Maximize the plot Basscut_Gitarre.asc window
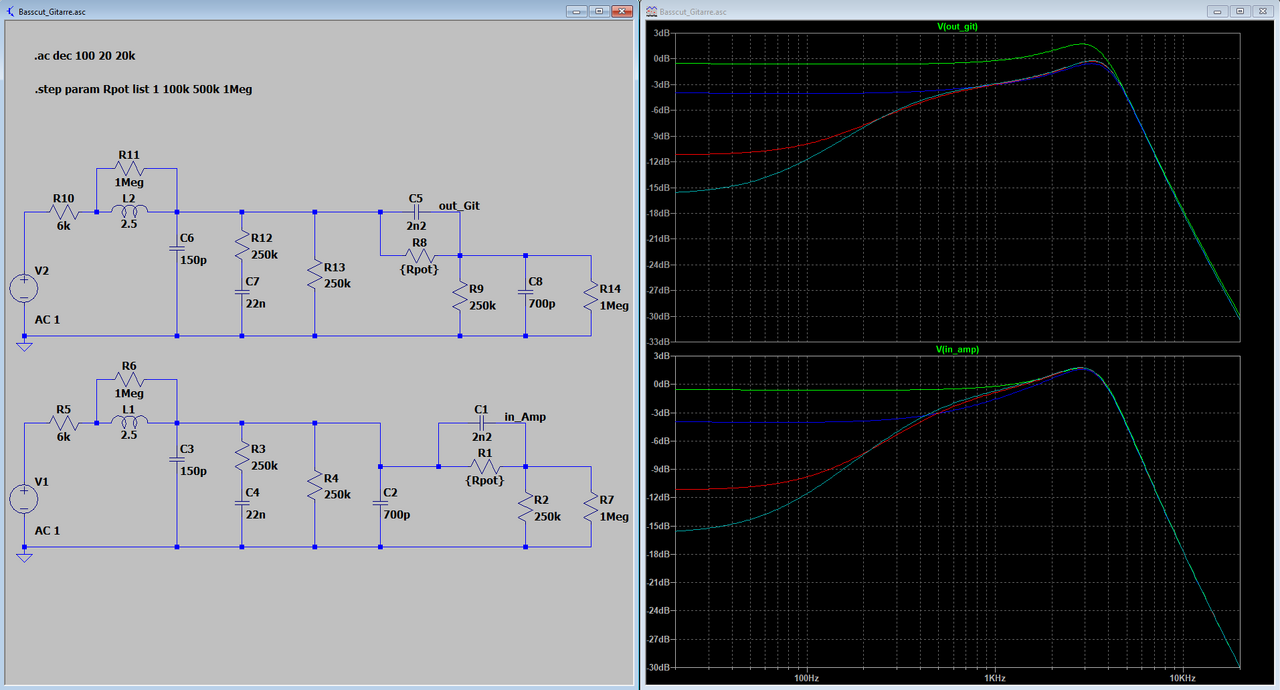This screenshot has height=690, width=1280. [x=1240, y=11]
